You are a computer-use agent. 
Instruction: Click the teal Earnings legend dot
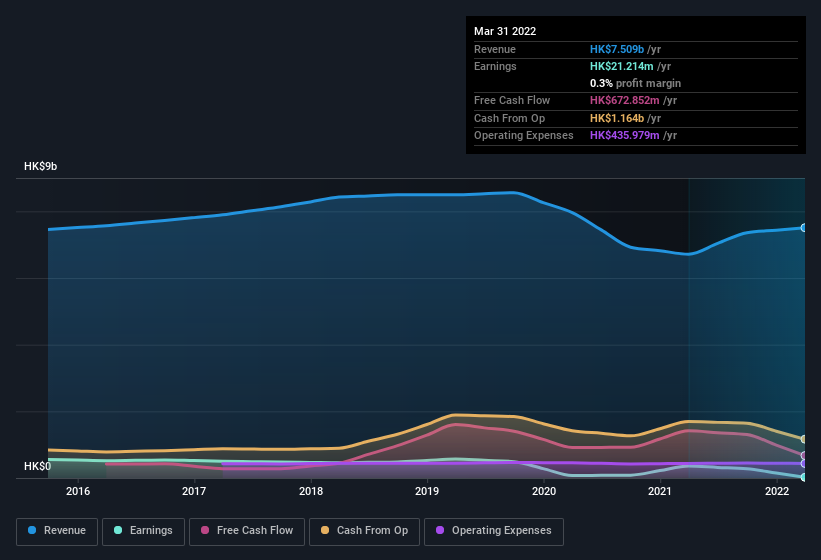[x=119, y=530]
